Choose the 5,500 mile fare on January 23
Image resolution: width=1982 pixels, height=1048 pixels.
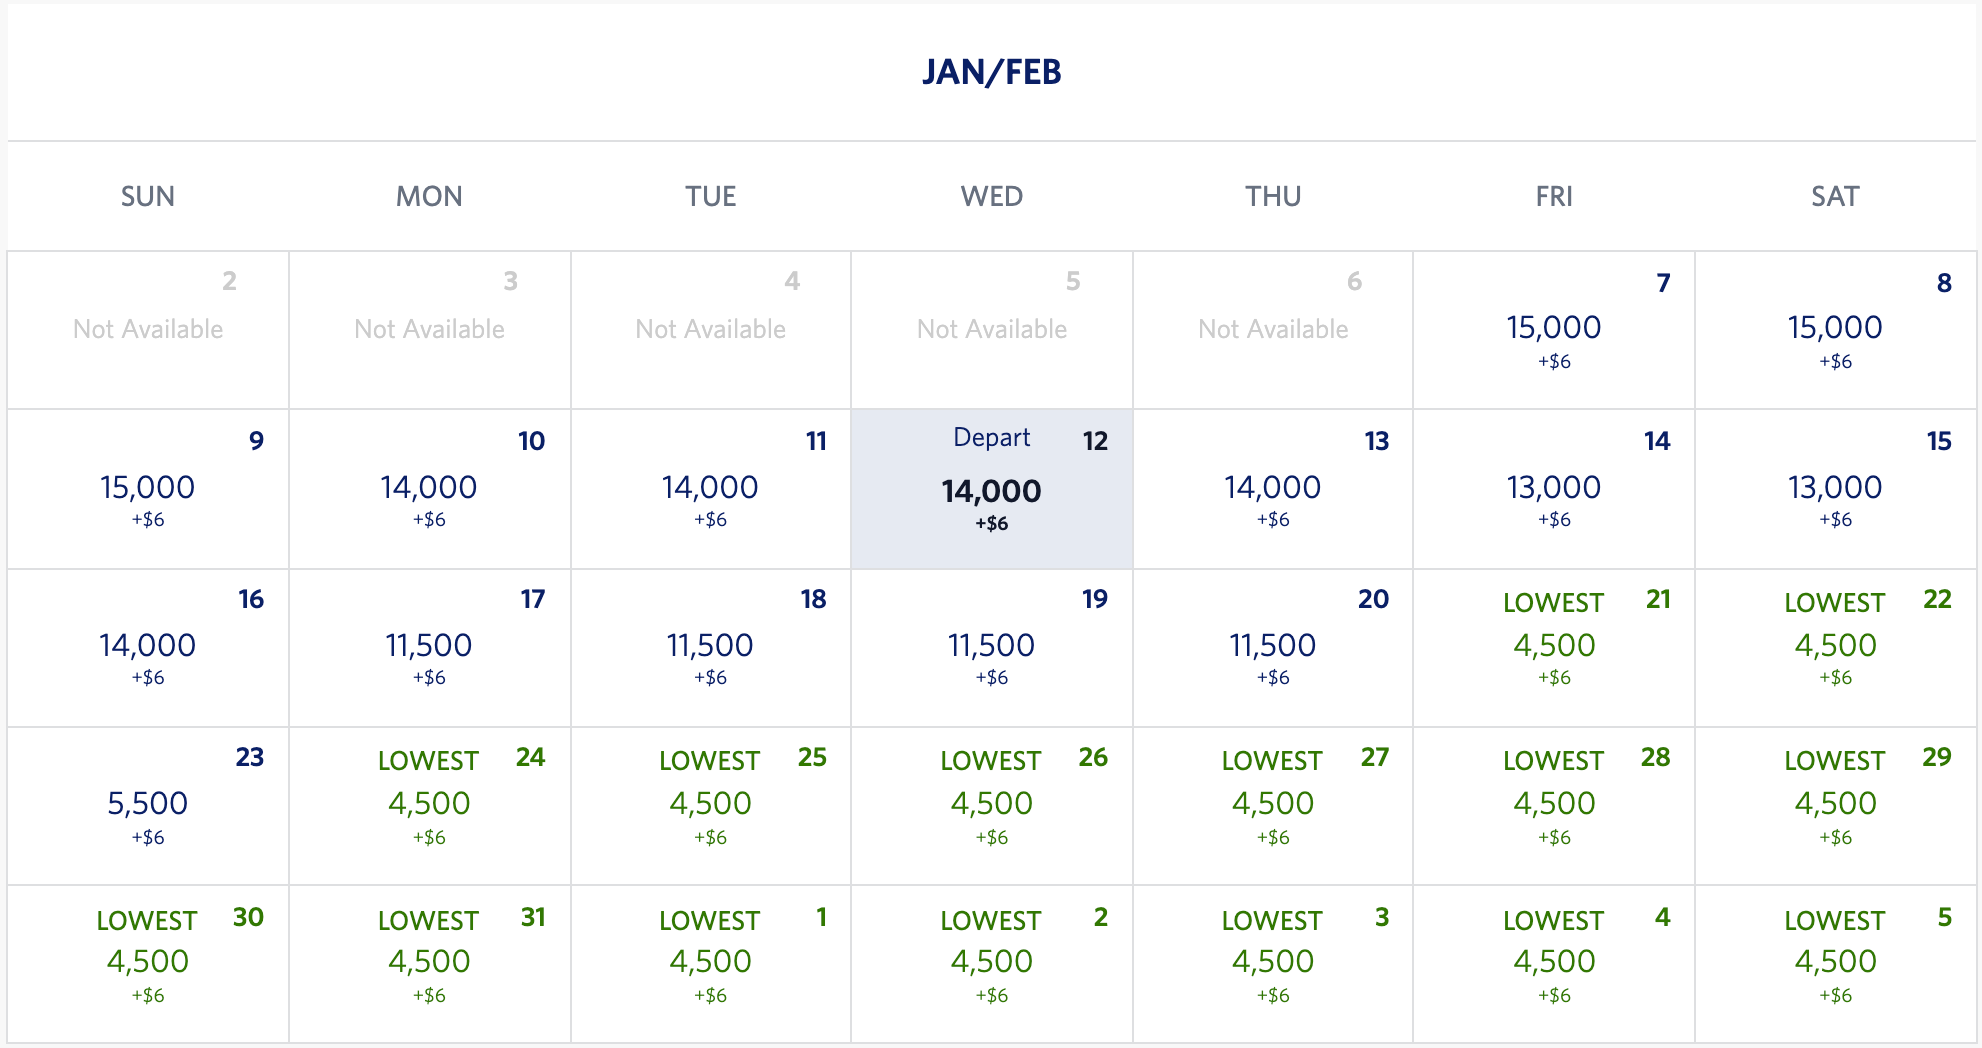click(x=146, y=805)
